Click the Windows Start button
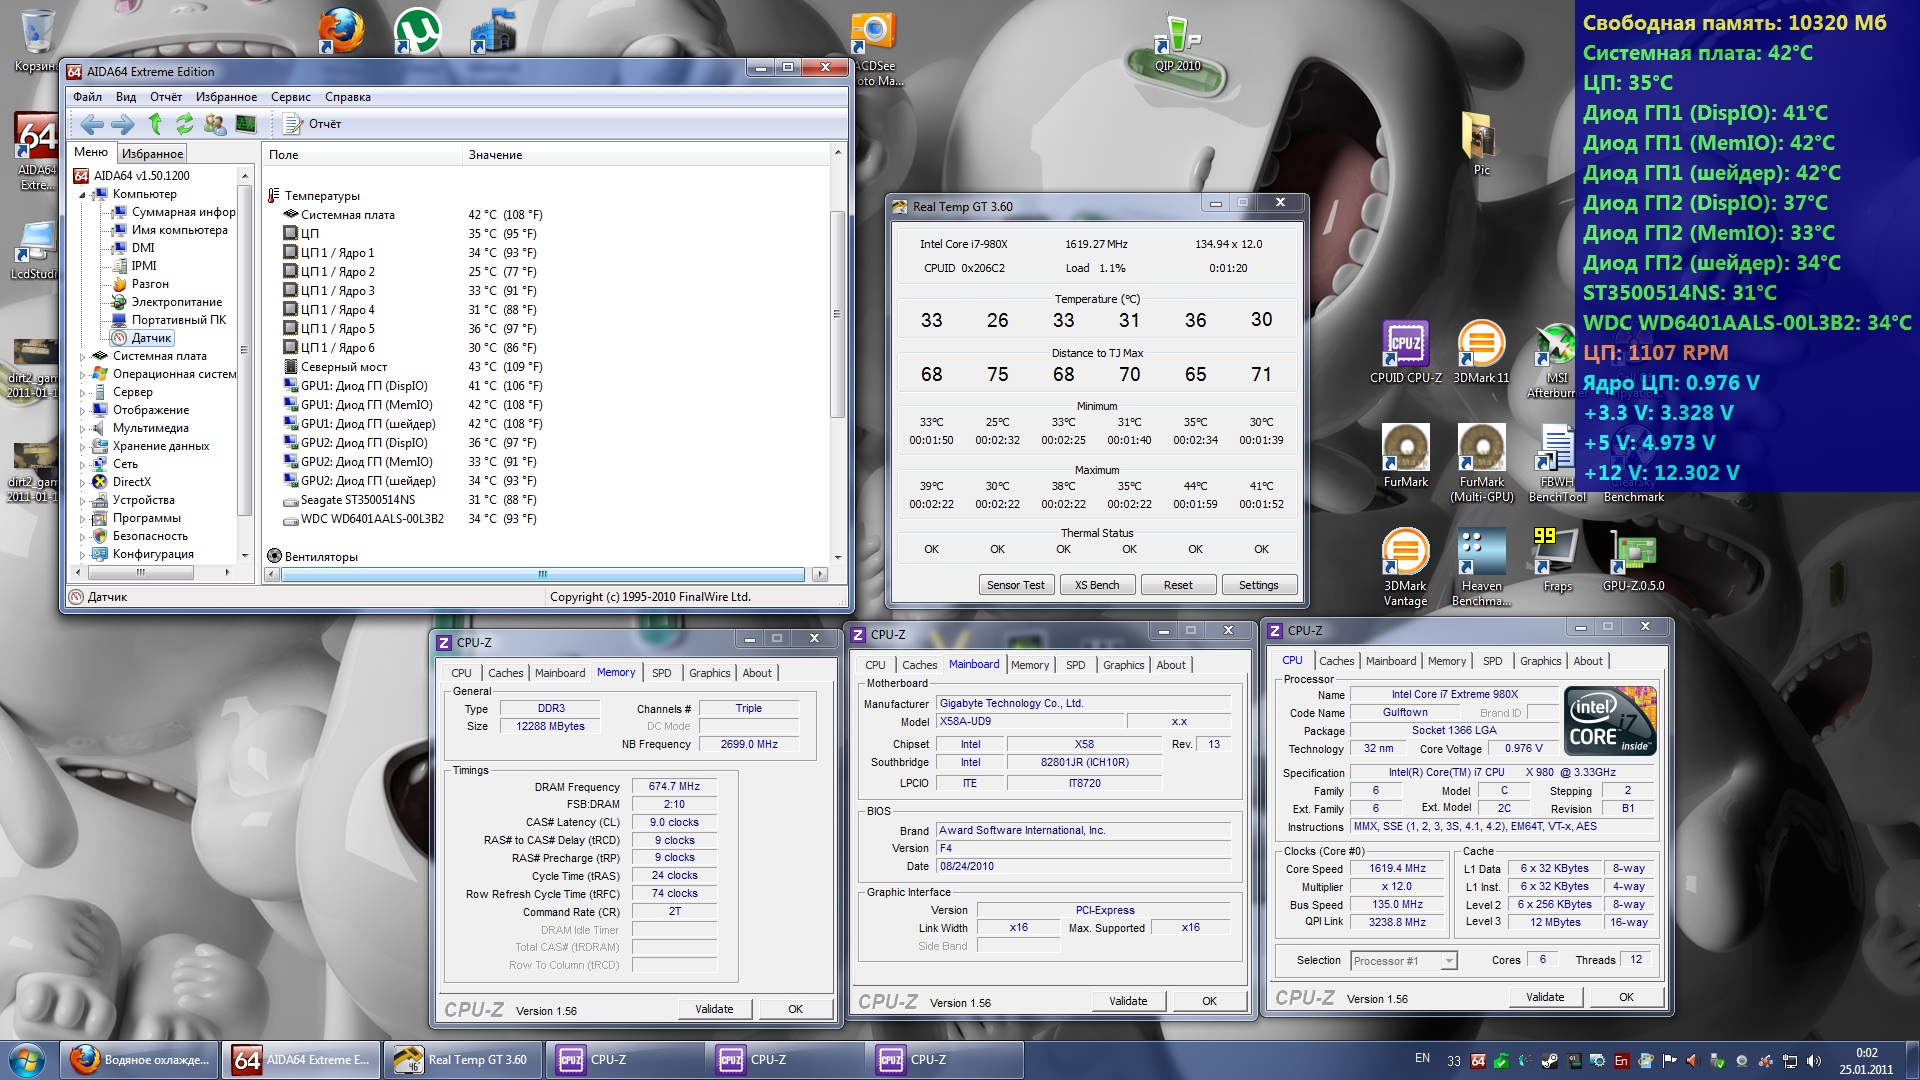The width and height of the screenshot is (1920, 1080). [26, 1060]
